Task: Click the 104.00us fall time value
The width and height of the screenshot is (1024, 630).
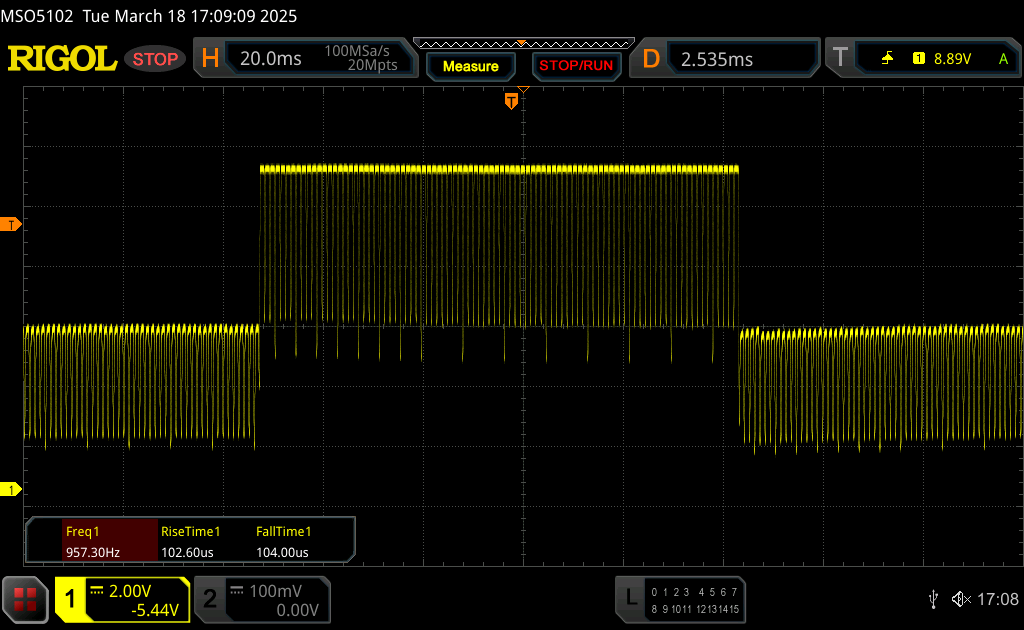Action: pyautogui.click(x=282, y=552)
